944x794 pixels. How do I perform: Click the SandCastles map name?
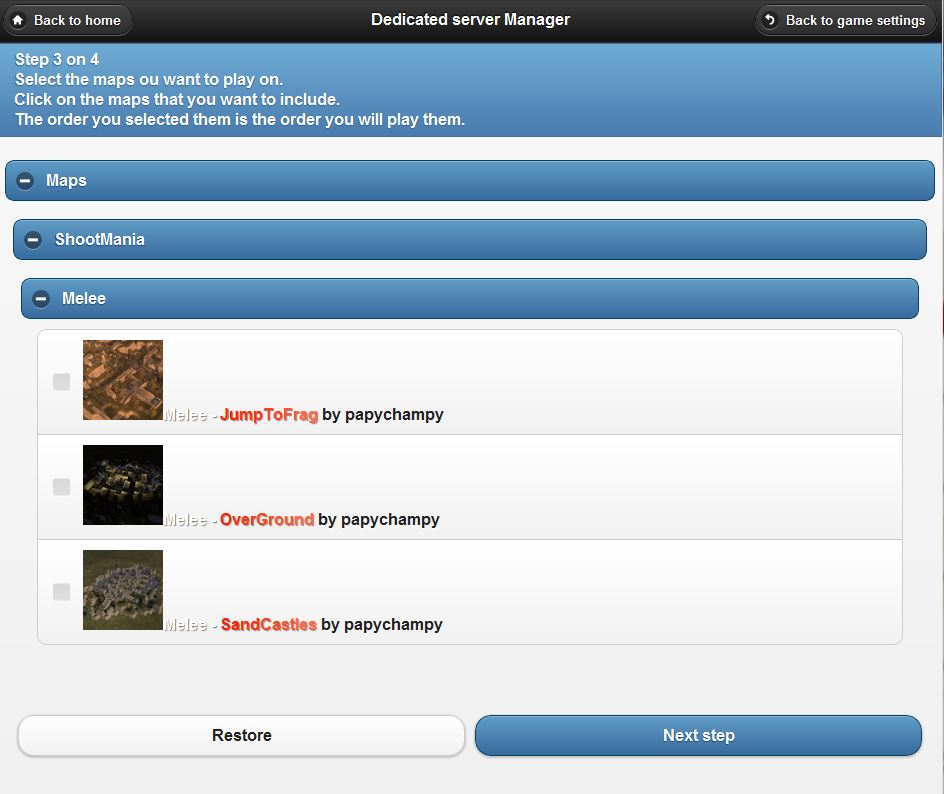(269, 624)
